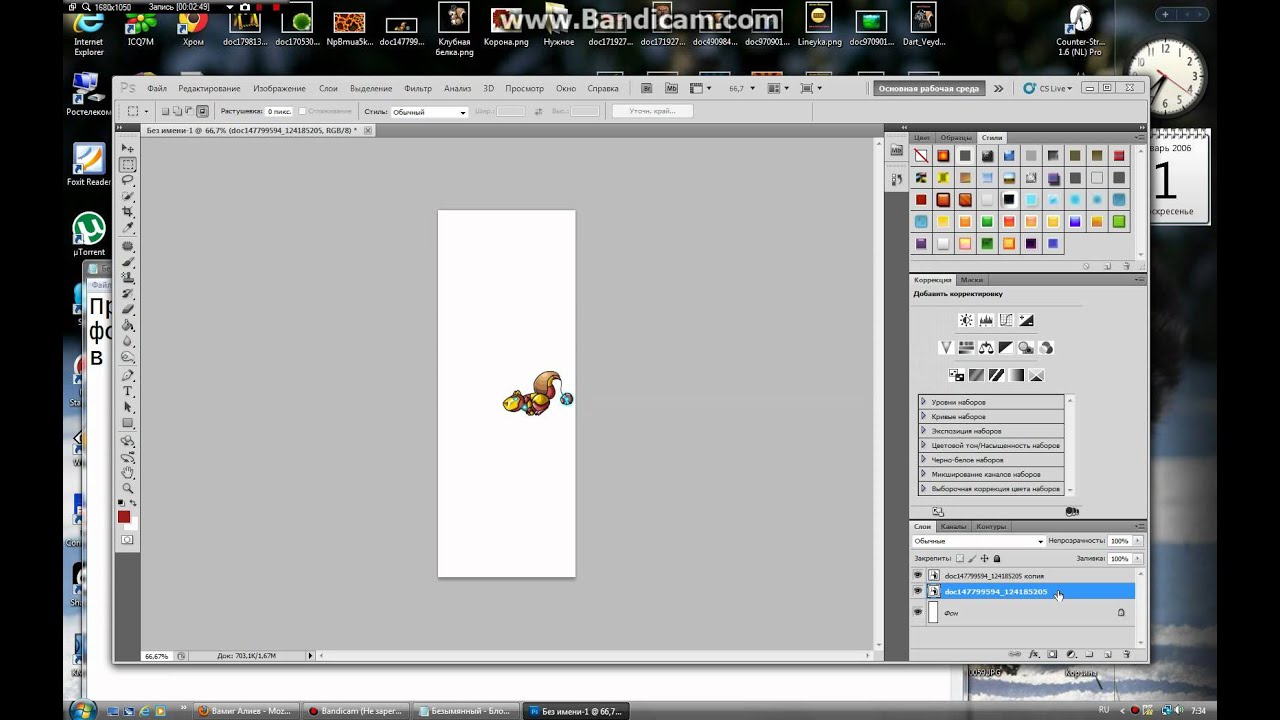Open the Непрозрачность opacity arrow
The width and height of the screenshot is (1280, 720).
[1136, 541]
